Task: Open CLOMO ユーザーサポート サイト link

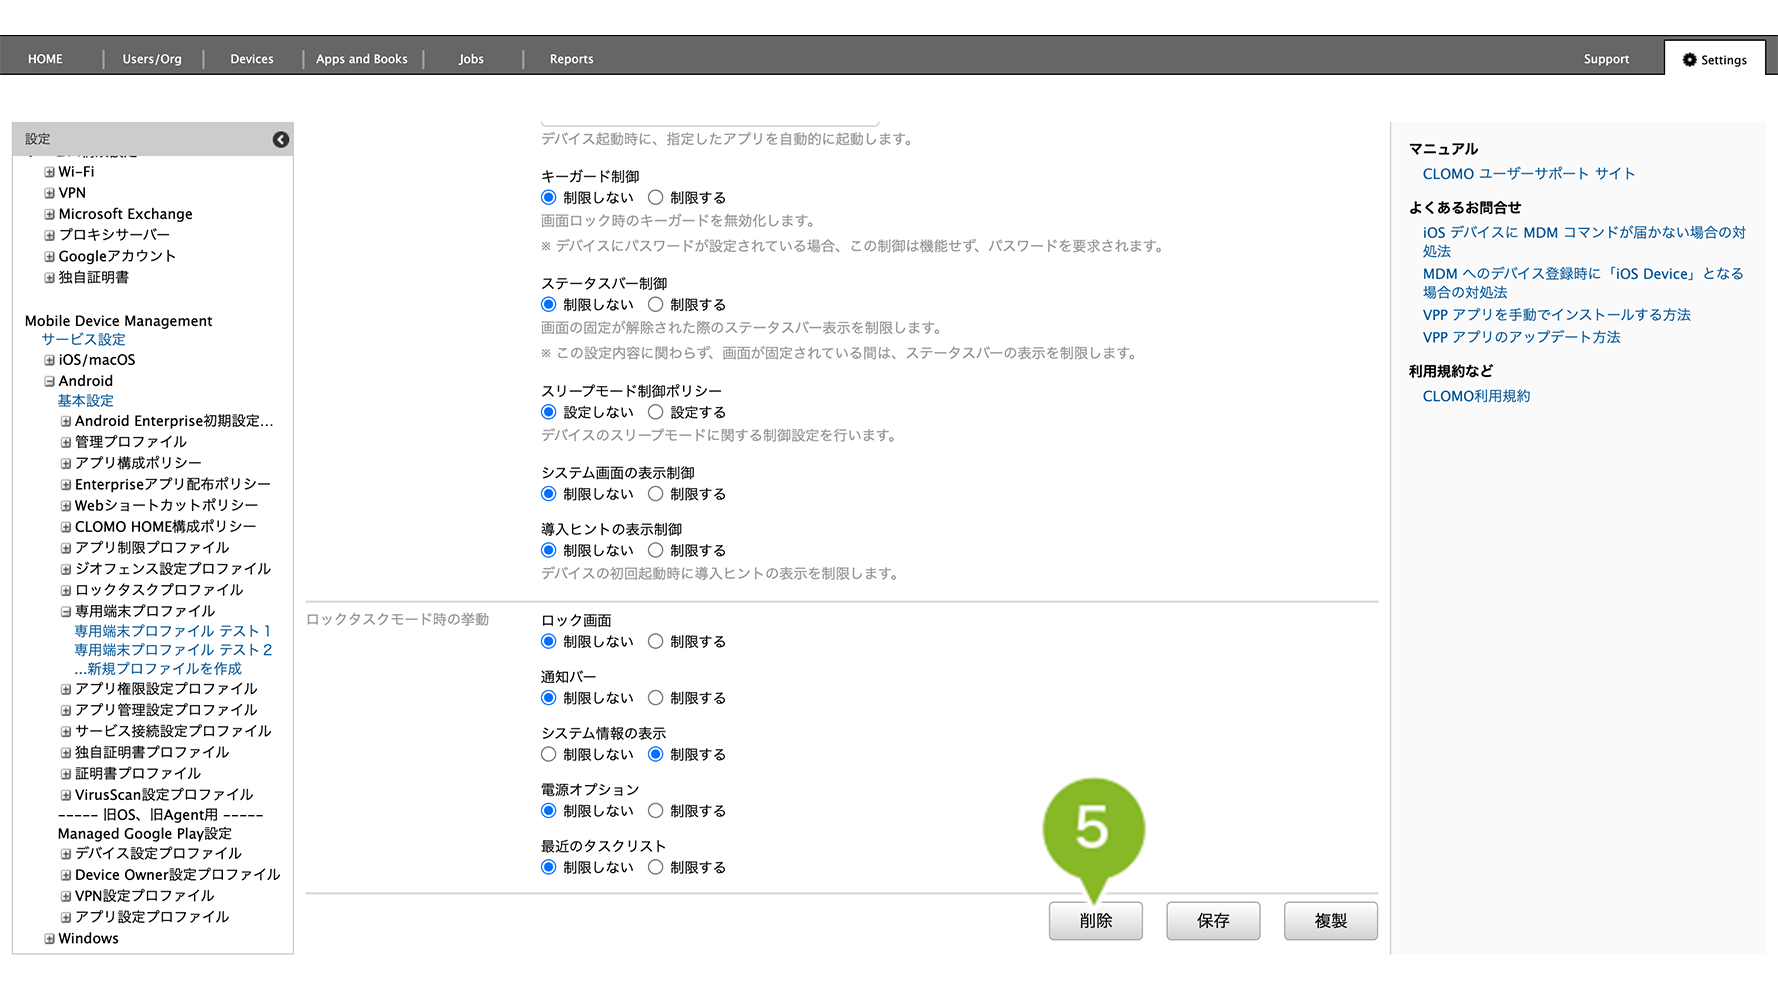Action: pos(1528,174)
